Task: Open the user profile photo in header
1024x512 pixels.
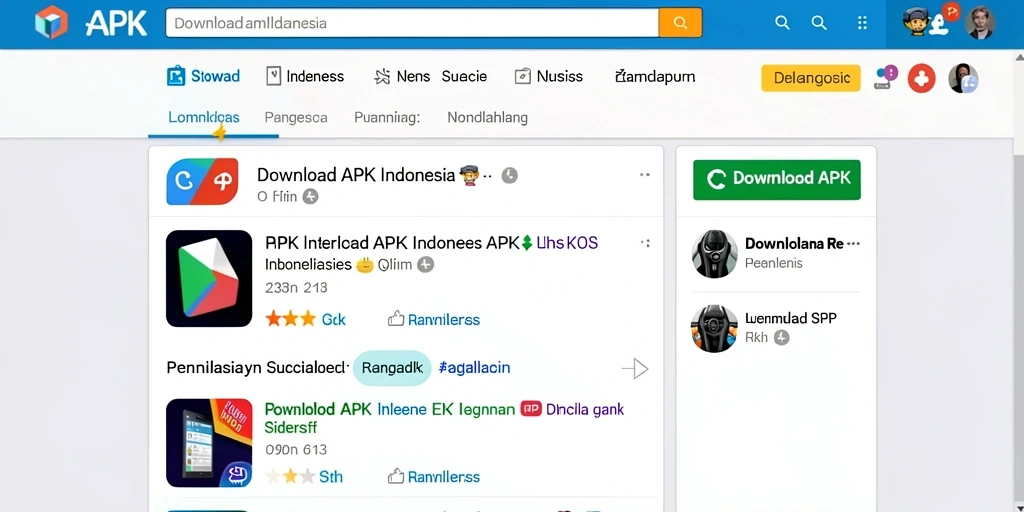Action: (x=980, y=23)
